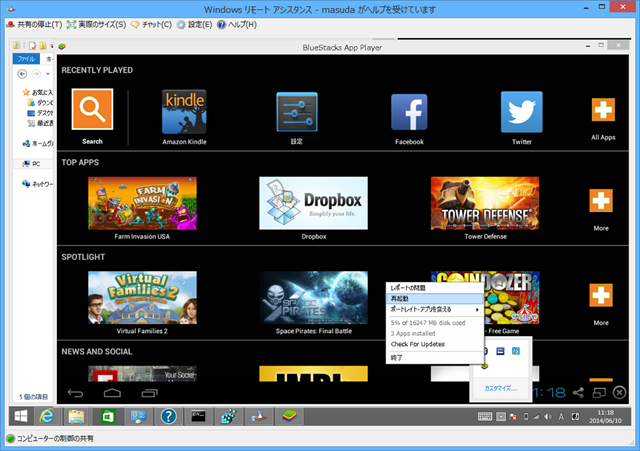Open All Apps plus icon

[602, 112]
